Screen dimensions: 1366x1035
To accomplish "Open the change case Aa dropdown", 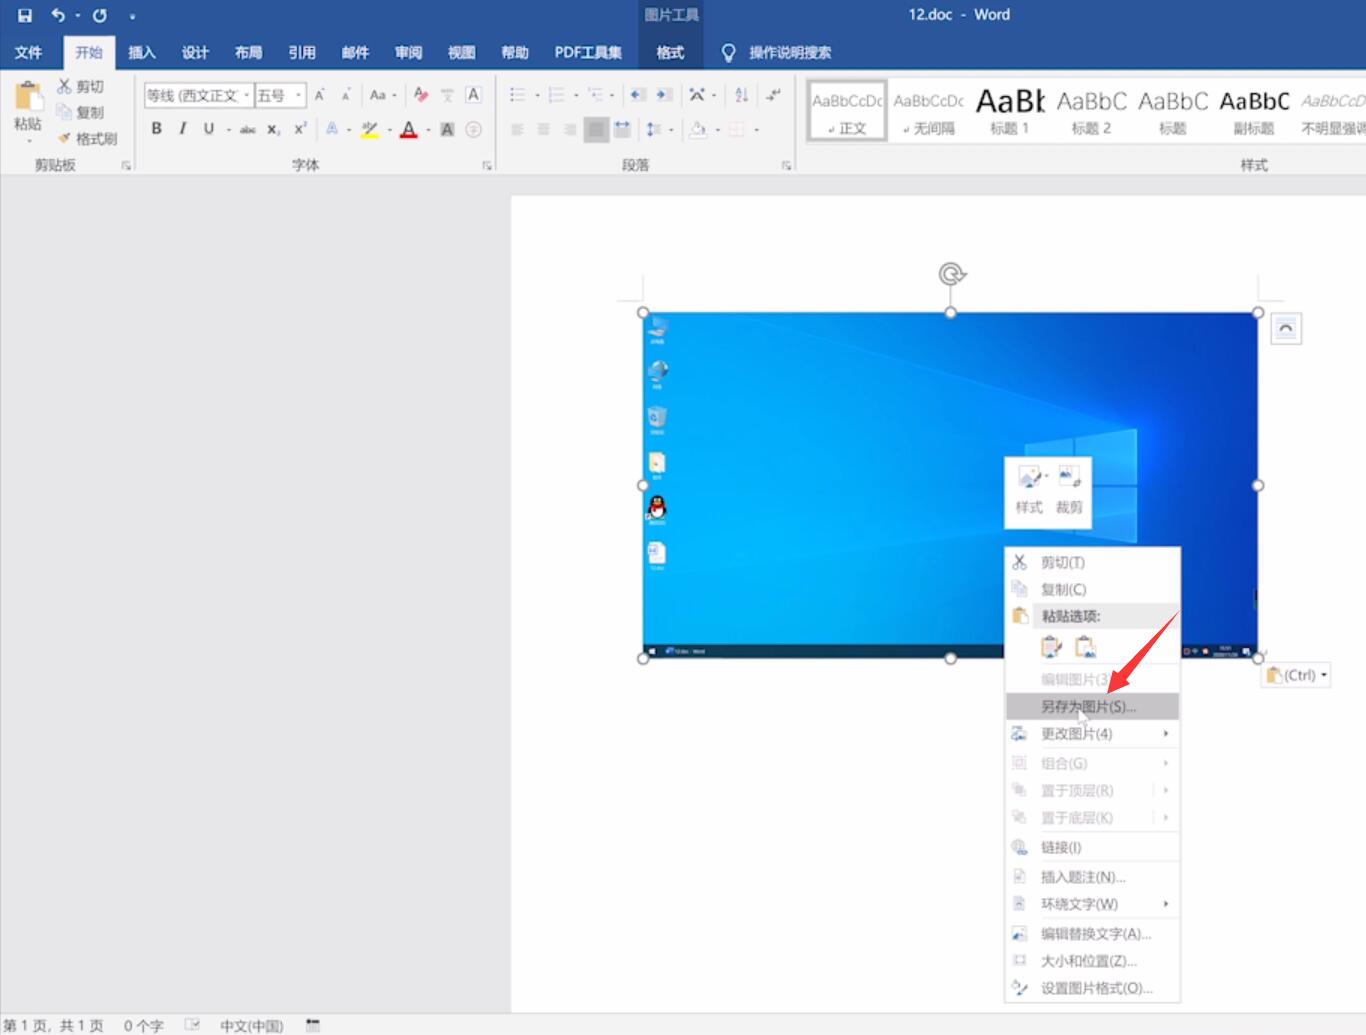I will 382,95.
